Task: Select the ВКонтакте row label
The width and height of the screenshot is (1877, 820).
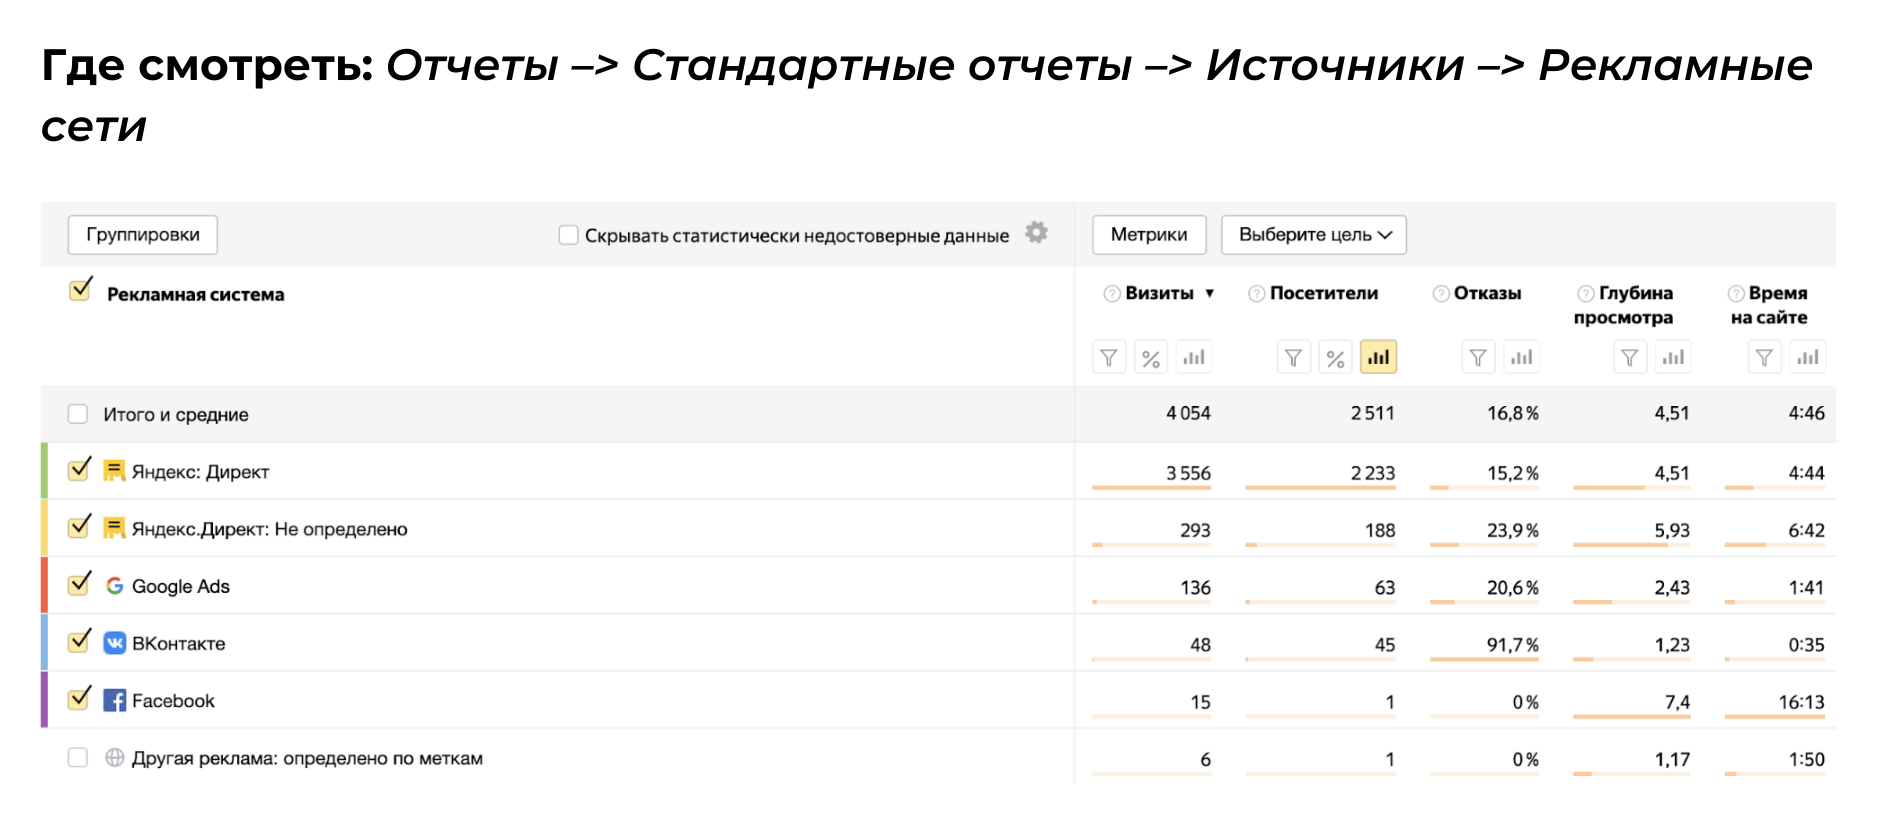Action: click(178, 644)
